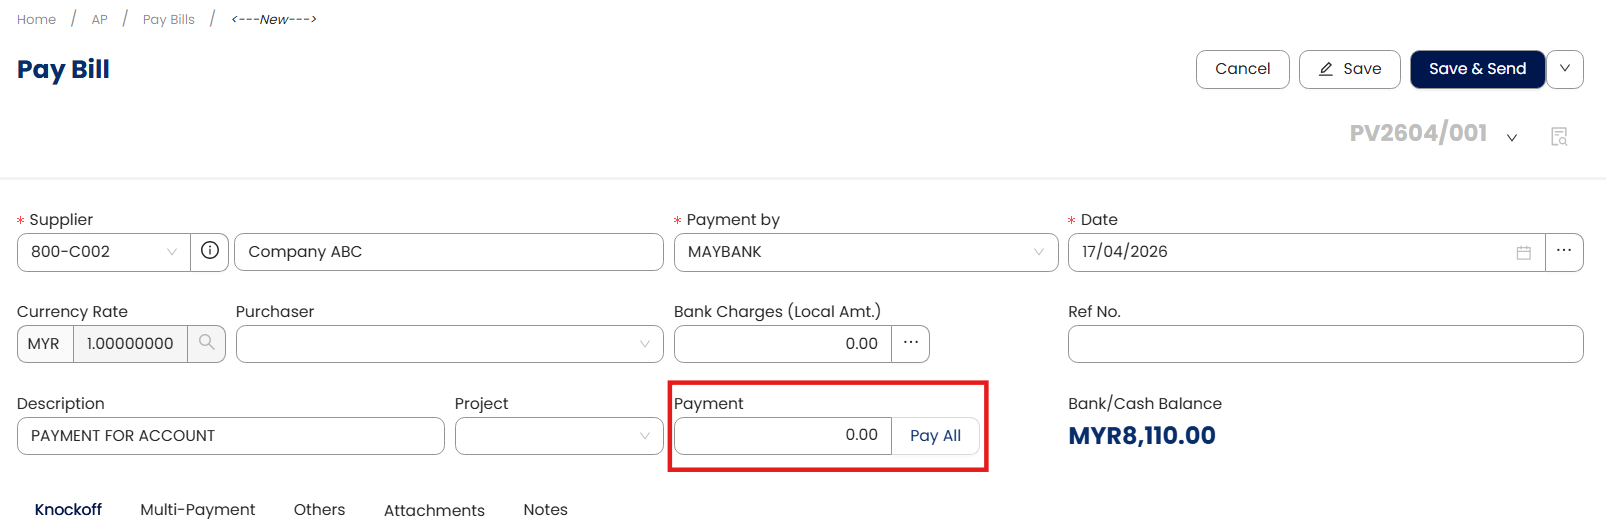Open the date calendar picker icon
The image size is (1606, 532).
pos(1523,253)
